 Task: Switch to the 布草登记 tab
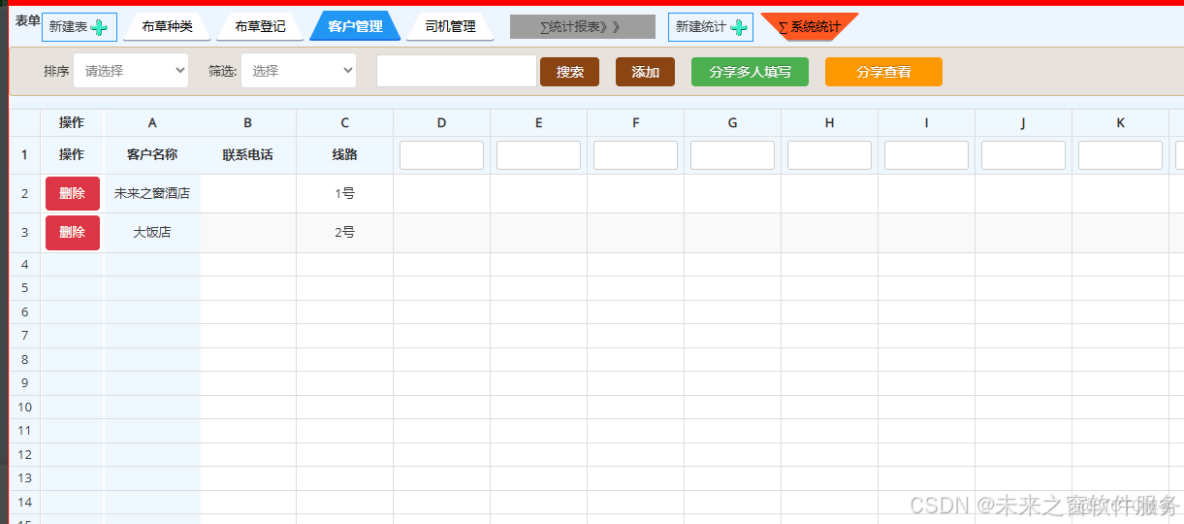click(260, 26)
